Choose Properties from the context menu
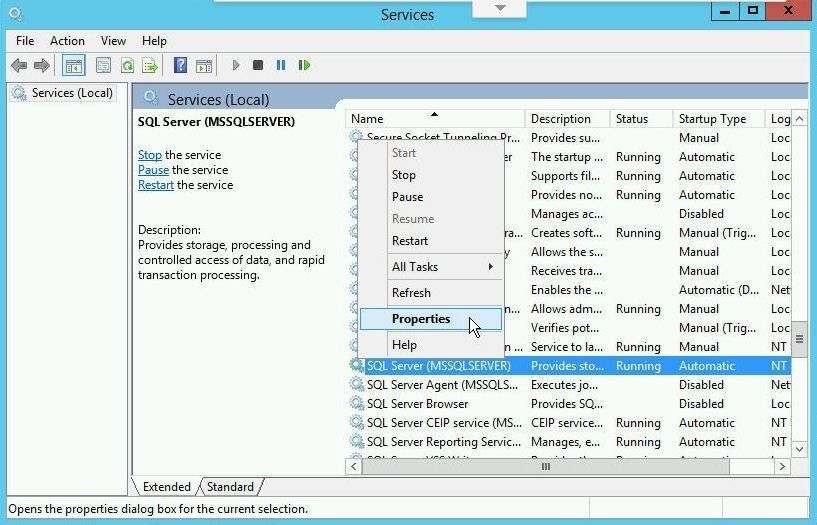Image resolution: width=817 pixels, height=525 pixels. tap(421, 319)
